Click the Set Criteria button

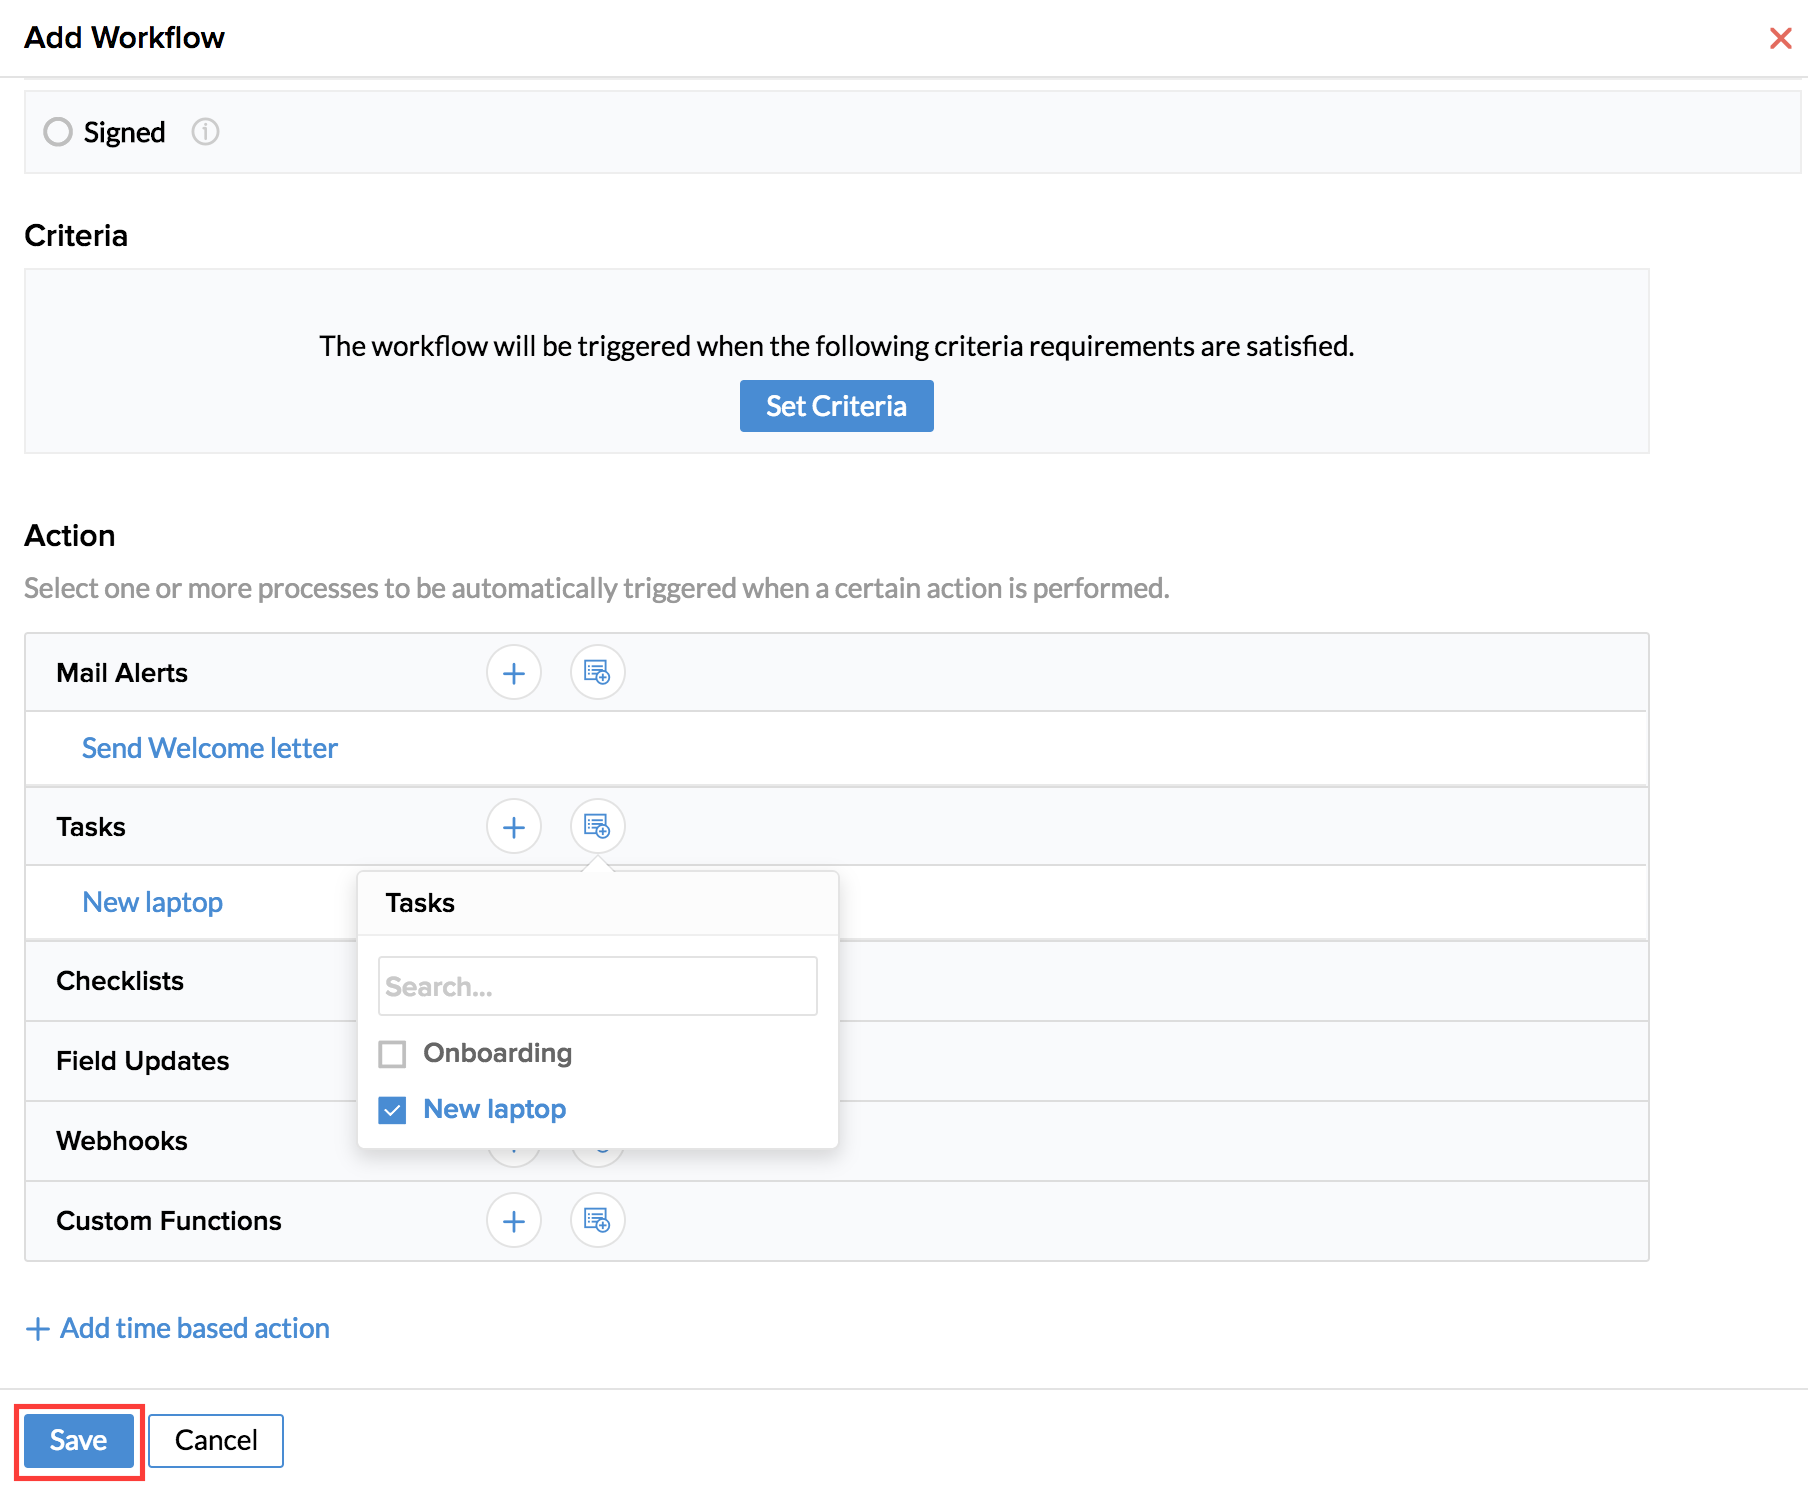click(x=836, y=406)
